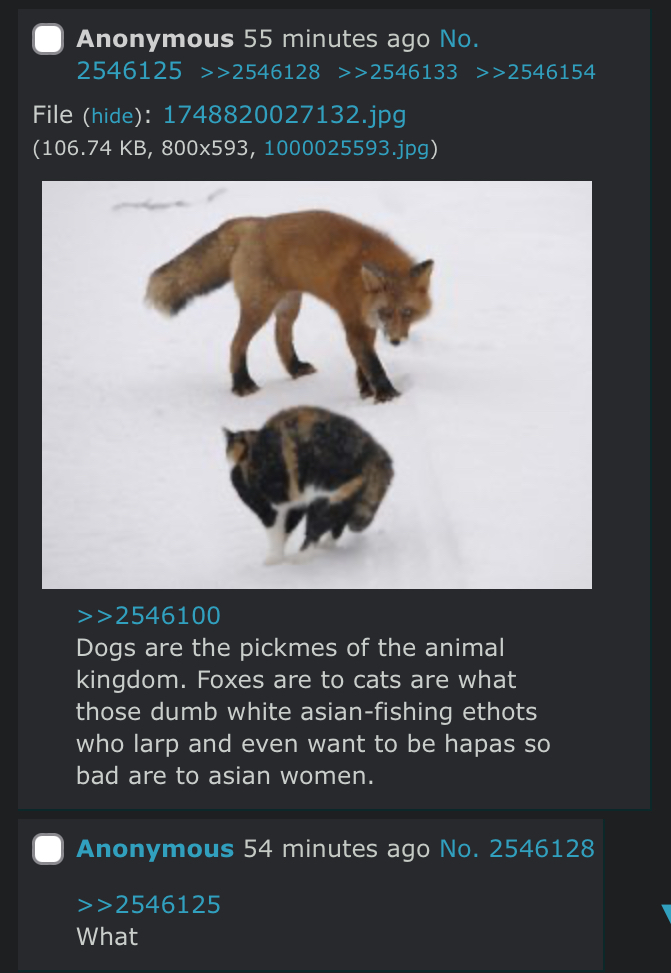The image size is (671, 973).
Task: Follow the >>2546100 quote link
Action: pos(148,616)
